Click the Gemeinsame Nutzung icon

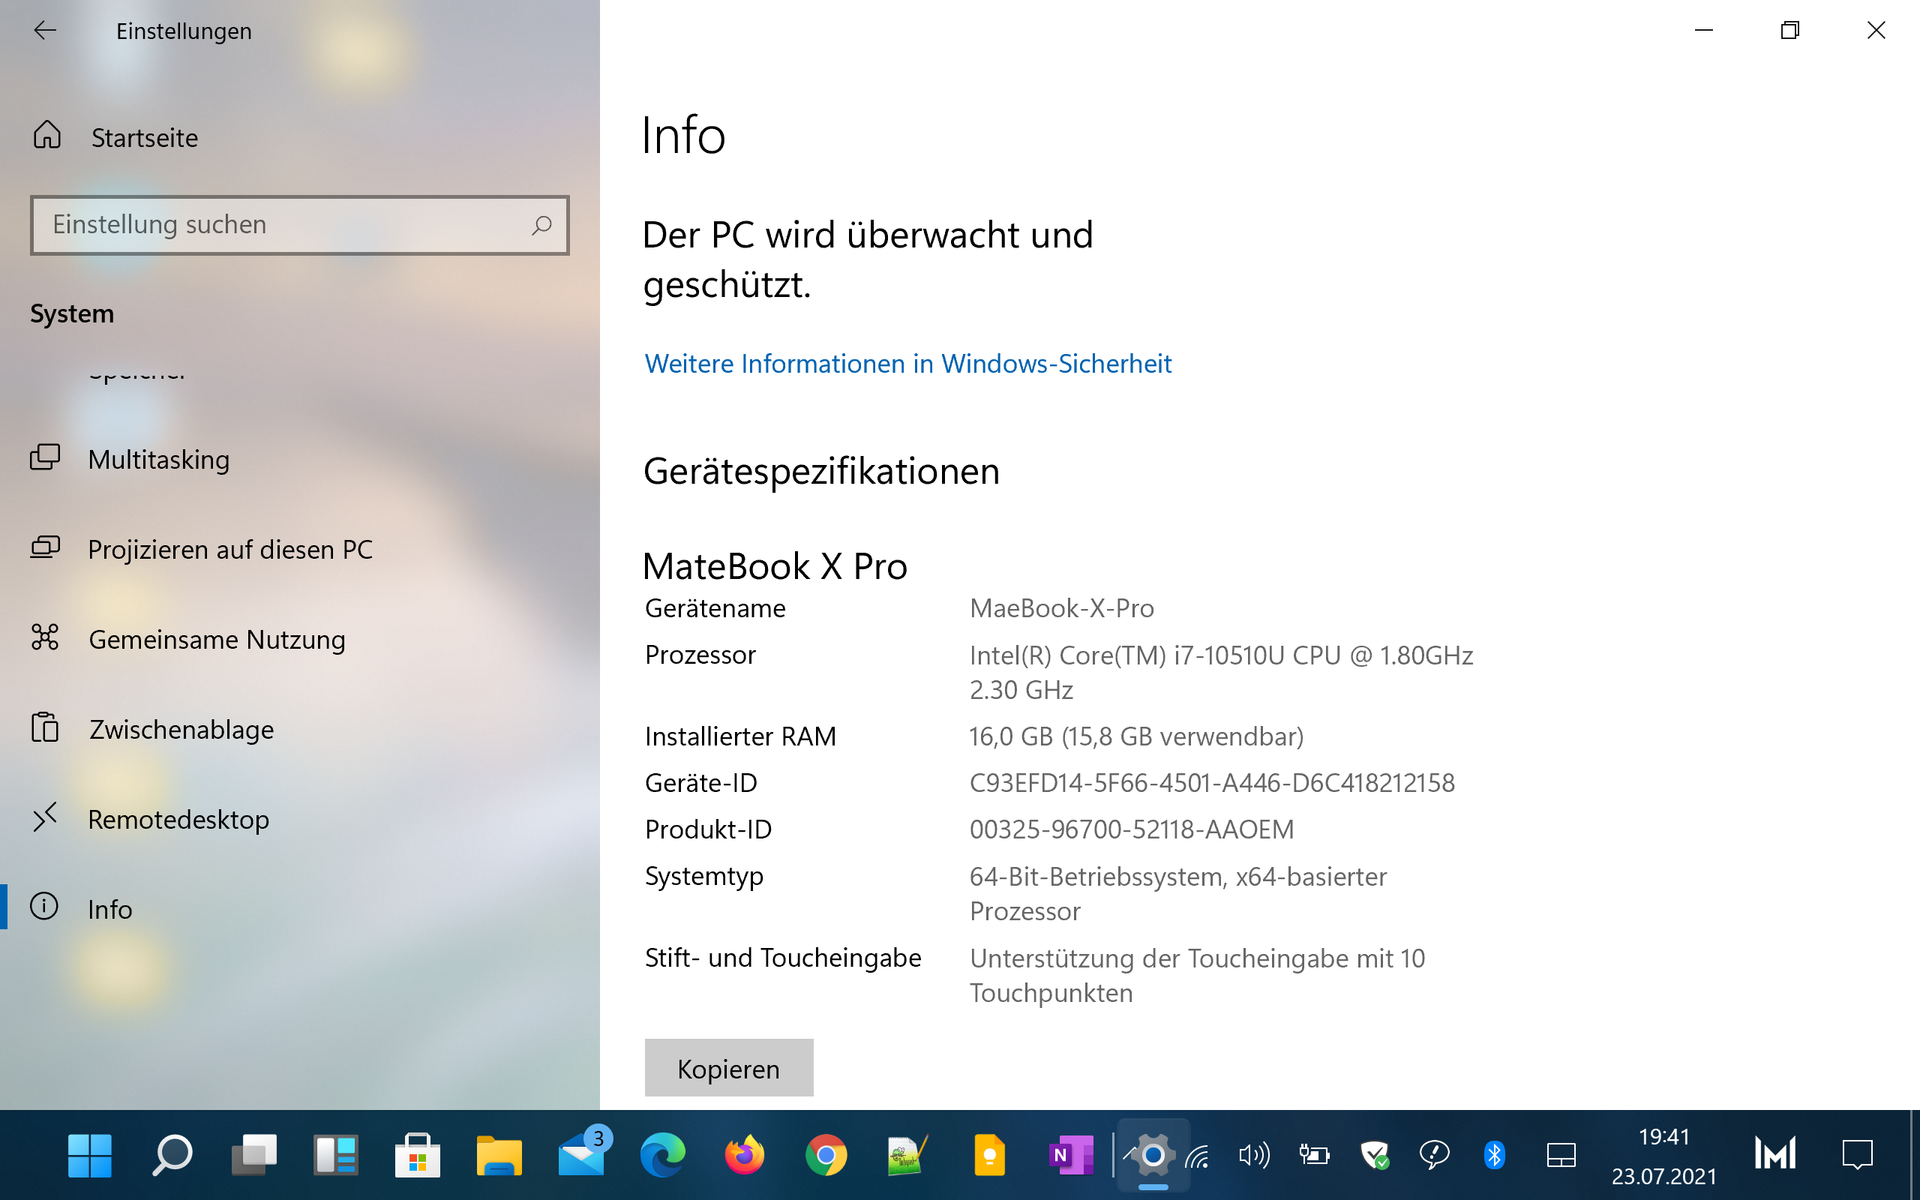(x=45, y=637)
